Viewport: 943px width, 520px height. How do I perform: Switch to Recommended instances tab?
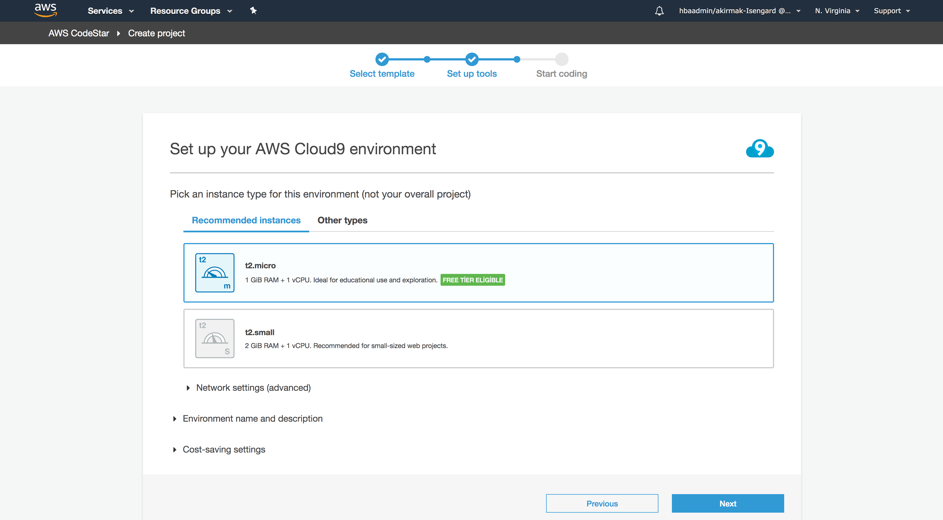tap(246, 220)
